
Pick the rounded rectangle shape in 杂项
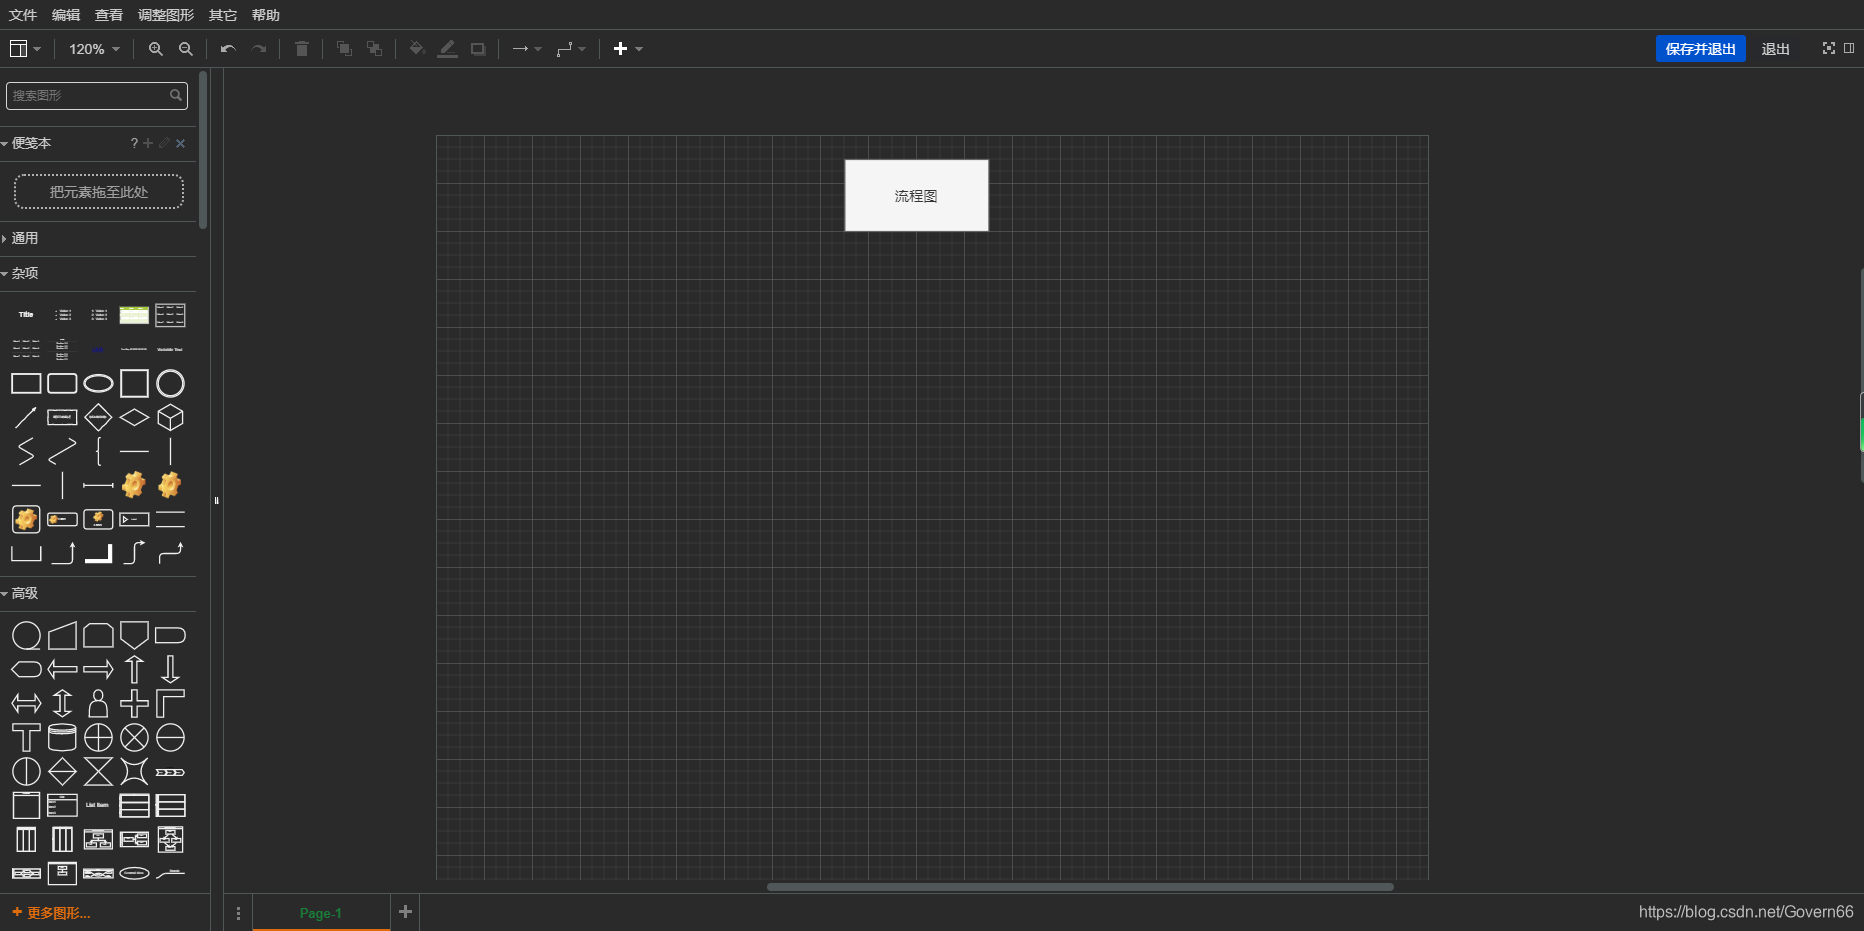[x=62, y=383]
